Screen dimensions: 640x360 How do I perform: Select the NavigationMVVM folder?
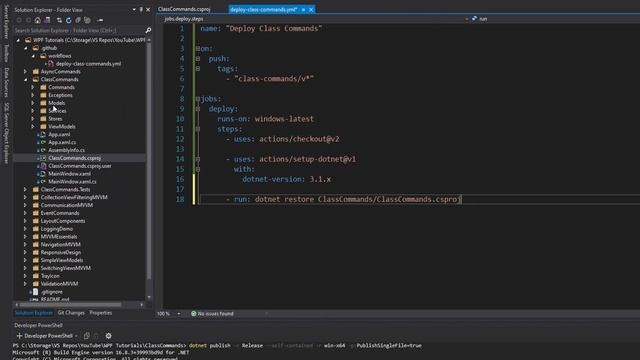pyautogui.click(x=60, y=244)
